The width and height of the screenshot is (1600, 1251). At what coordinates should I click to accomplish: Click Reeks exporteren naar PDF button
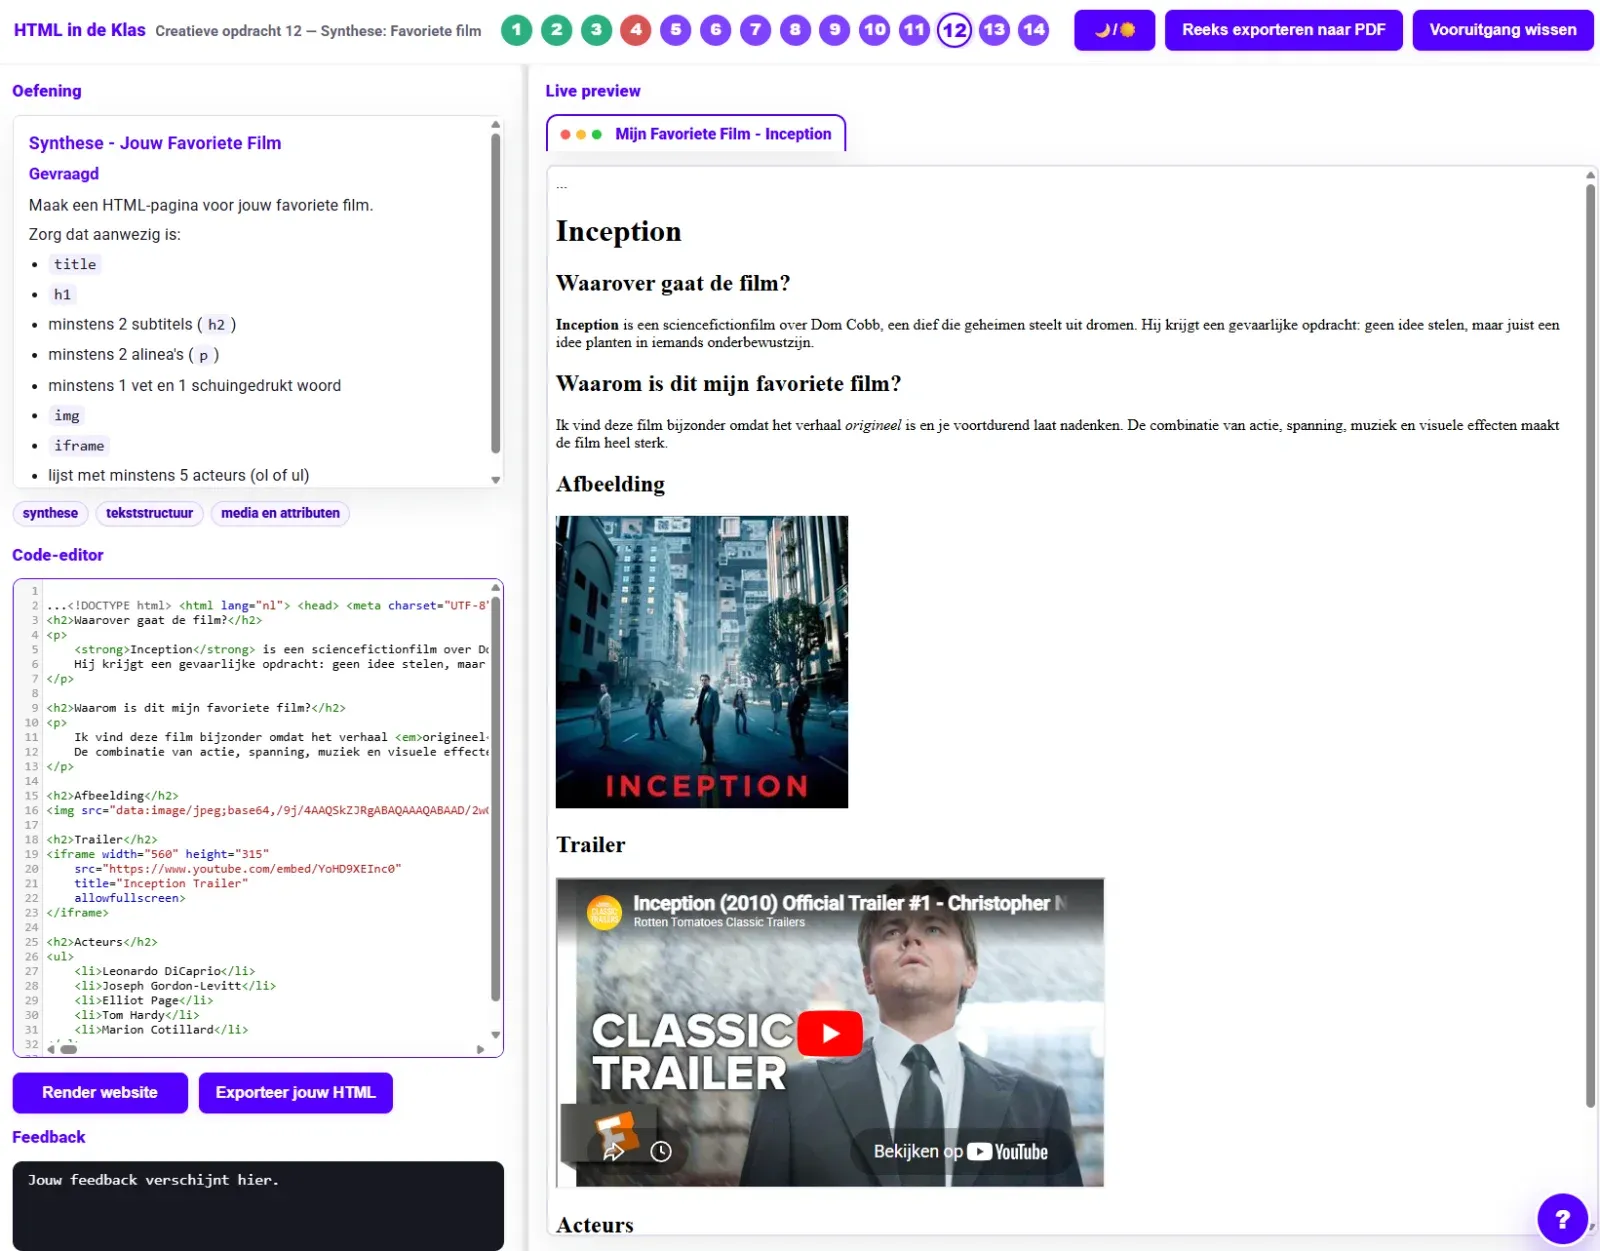(x=1284, y=30)
